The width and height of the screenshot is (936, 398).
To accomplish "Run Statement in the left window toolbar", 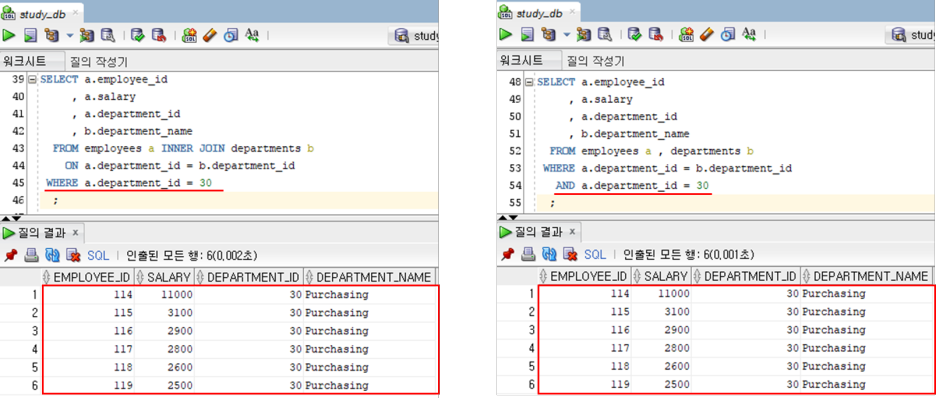I will point(8,35).
